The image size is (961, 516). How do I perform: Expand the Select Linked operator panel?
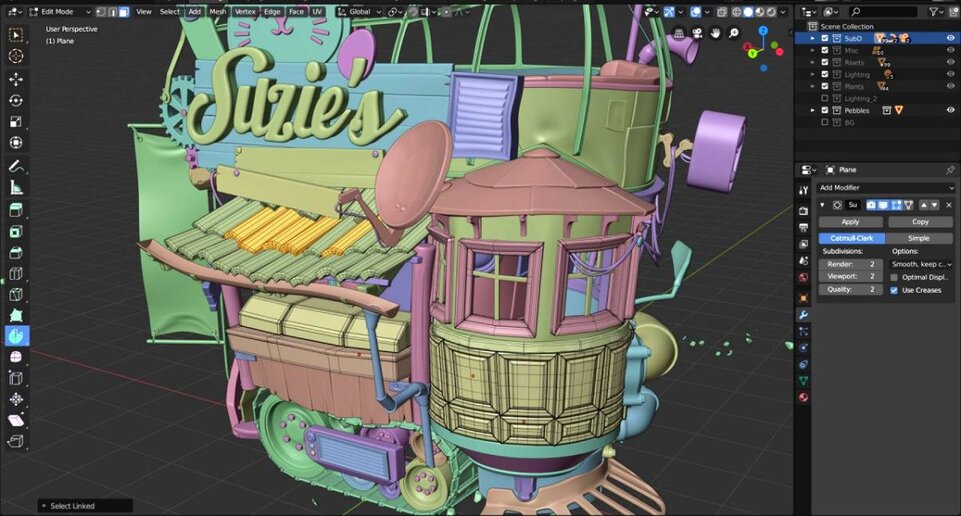(44, 506)
